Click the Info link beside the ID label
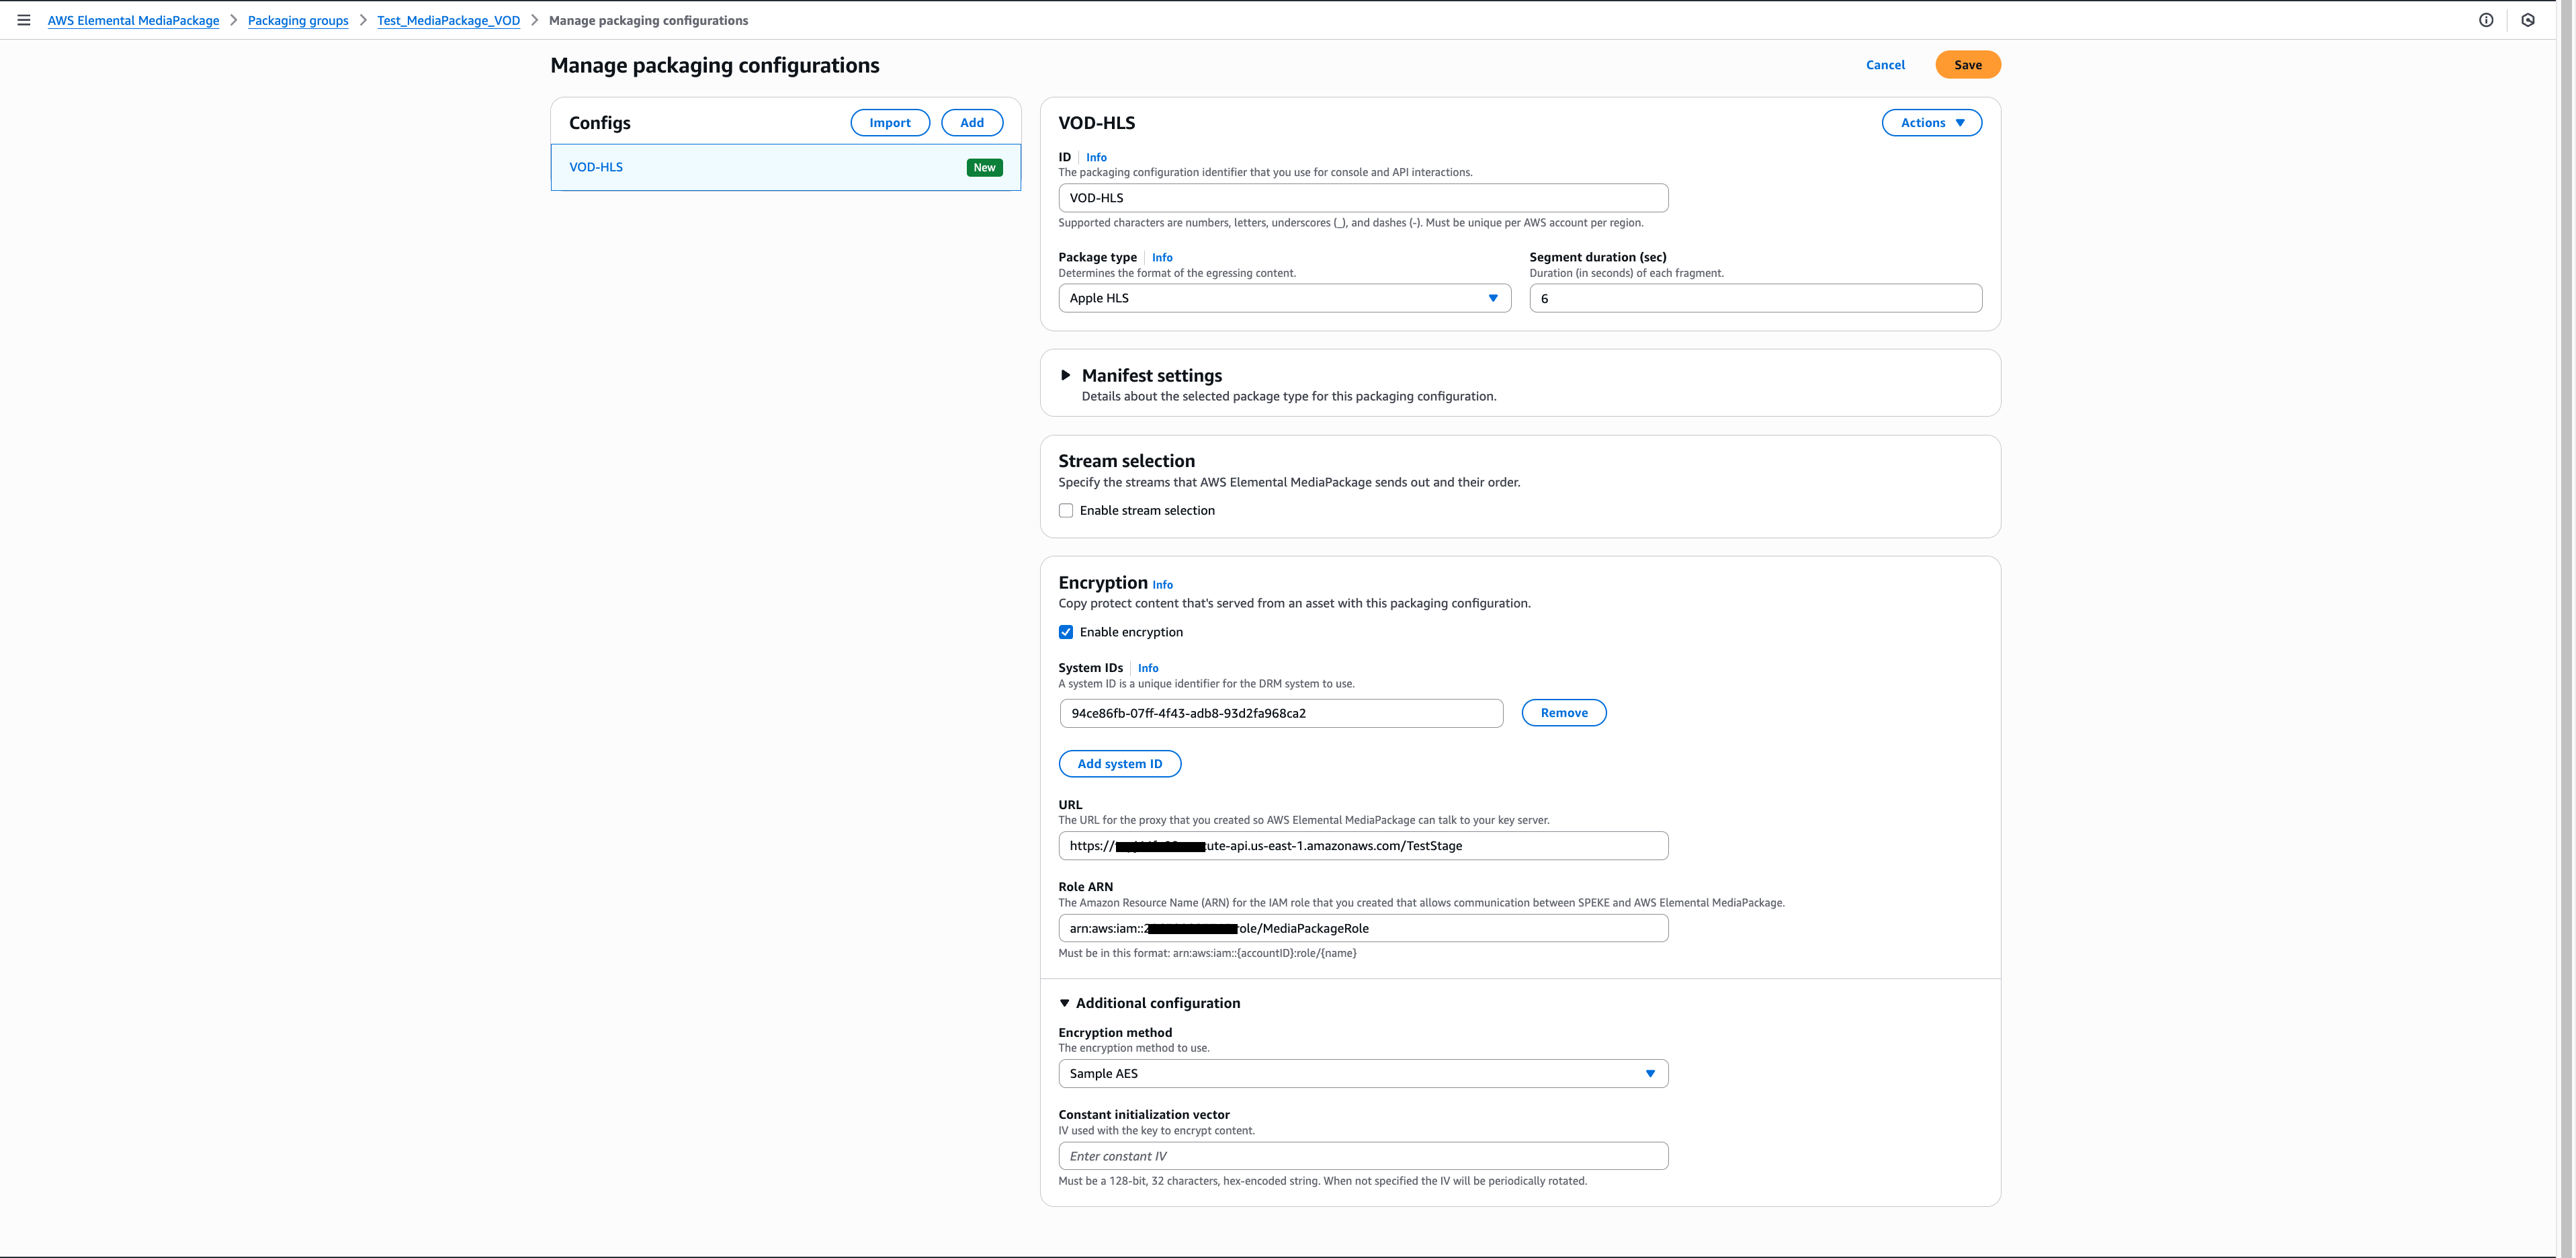 tap(1096, 157)
